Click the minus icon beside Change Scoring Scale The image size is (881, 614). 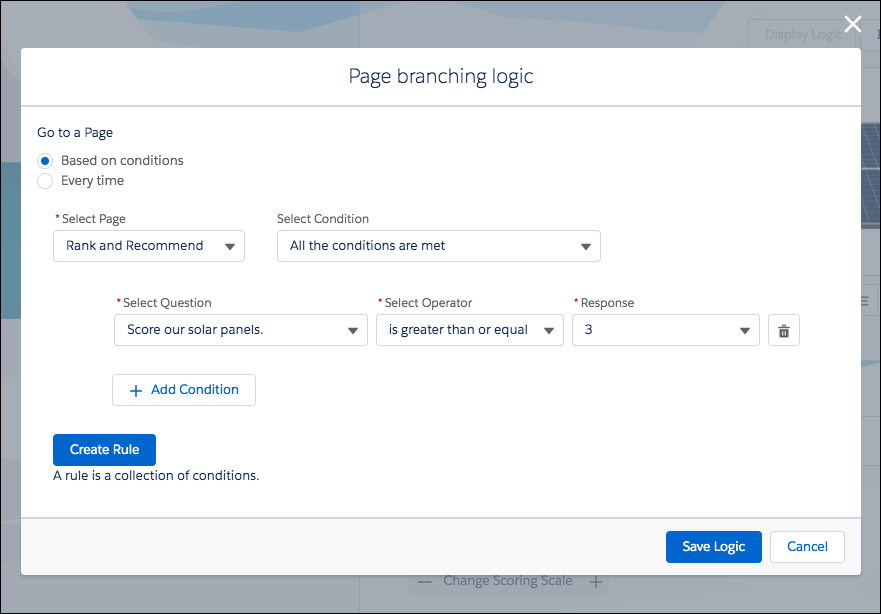click(425, 582)
